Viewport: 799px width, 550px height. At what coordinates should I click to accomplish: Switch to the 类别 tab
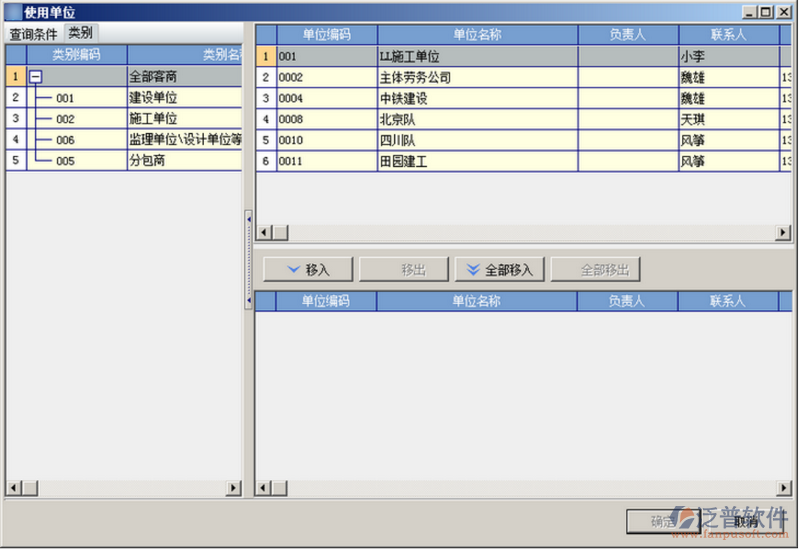[81, 33]
